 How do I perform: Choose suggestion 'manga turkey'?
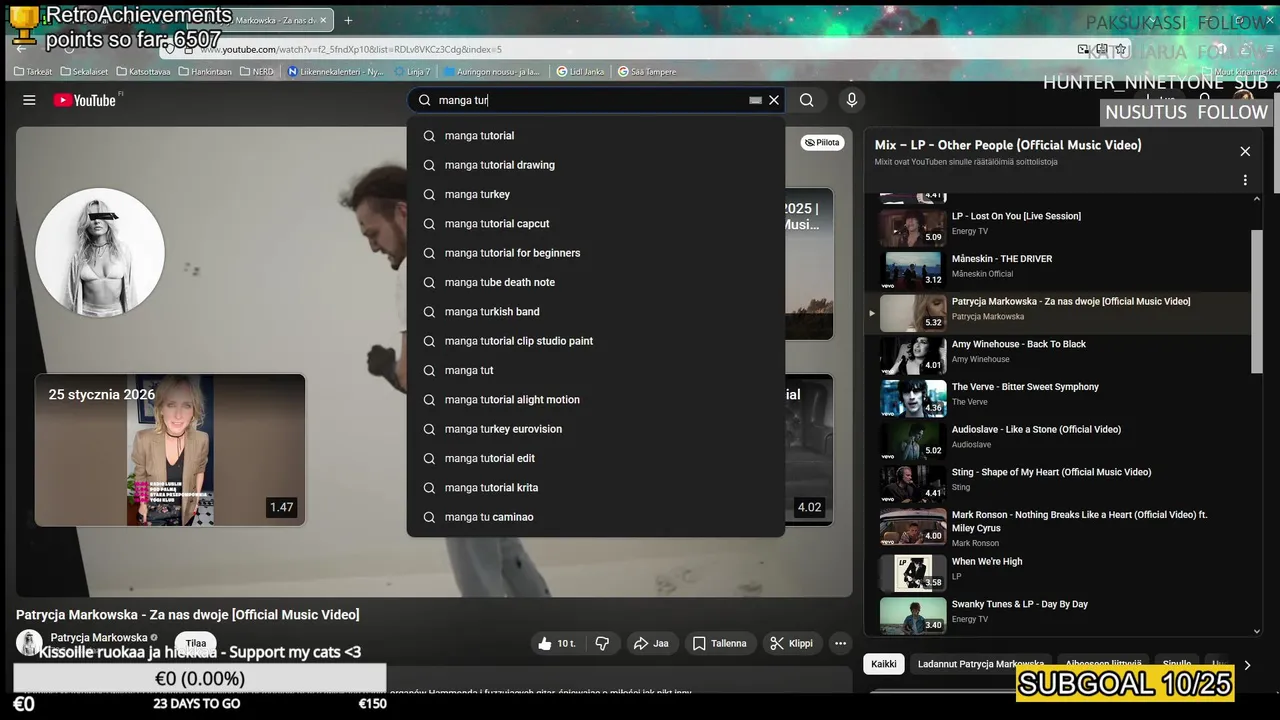click(595, 194)
